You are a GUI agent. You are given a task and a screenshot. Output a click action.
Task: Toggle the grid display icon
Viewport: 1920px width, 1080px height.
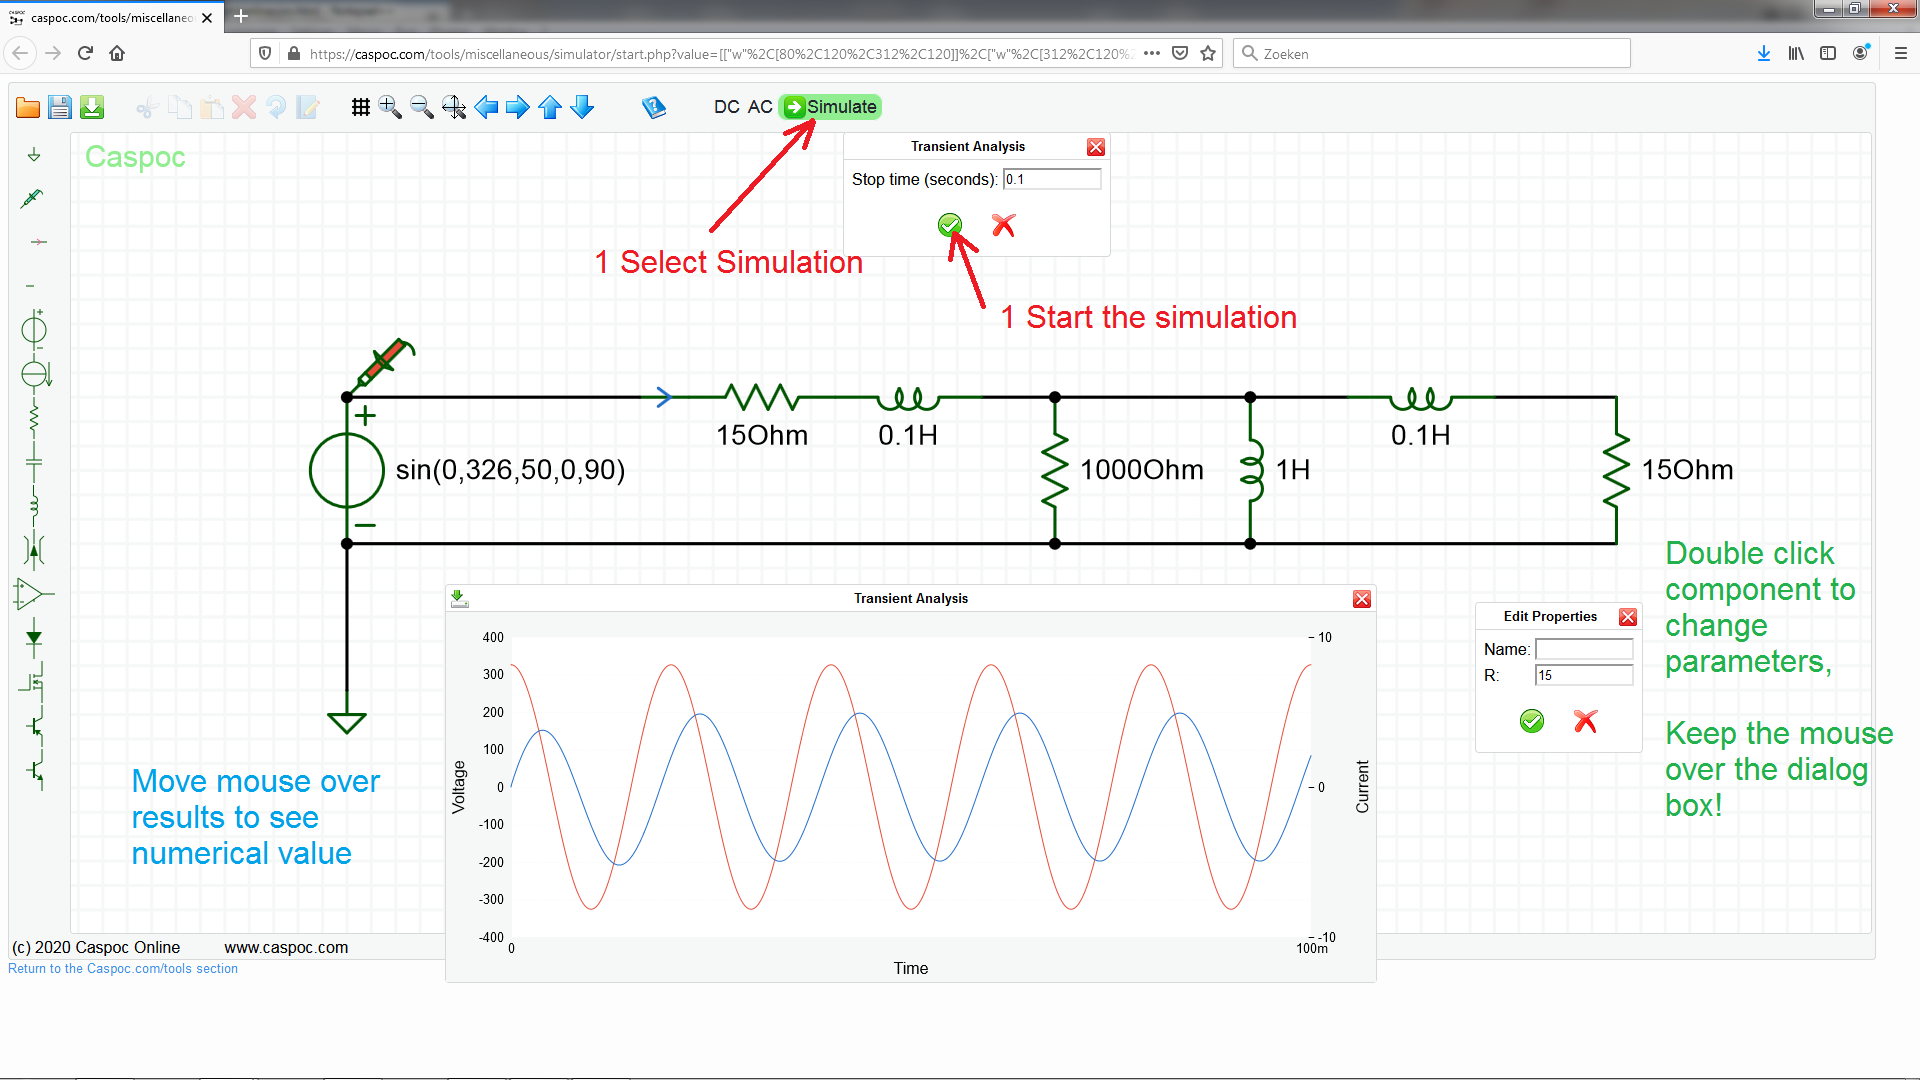tap(360, 108)
